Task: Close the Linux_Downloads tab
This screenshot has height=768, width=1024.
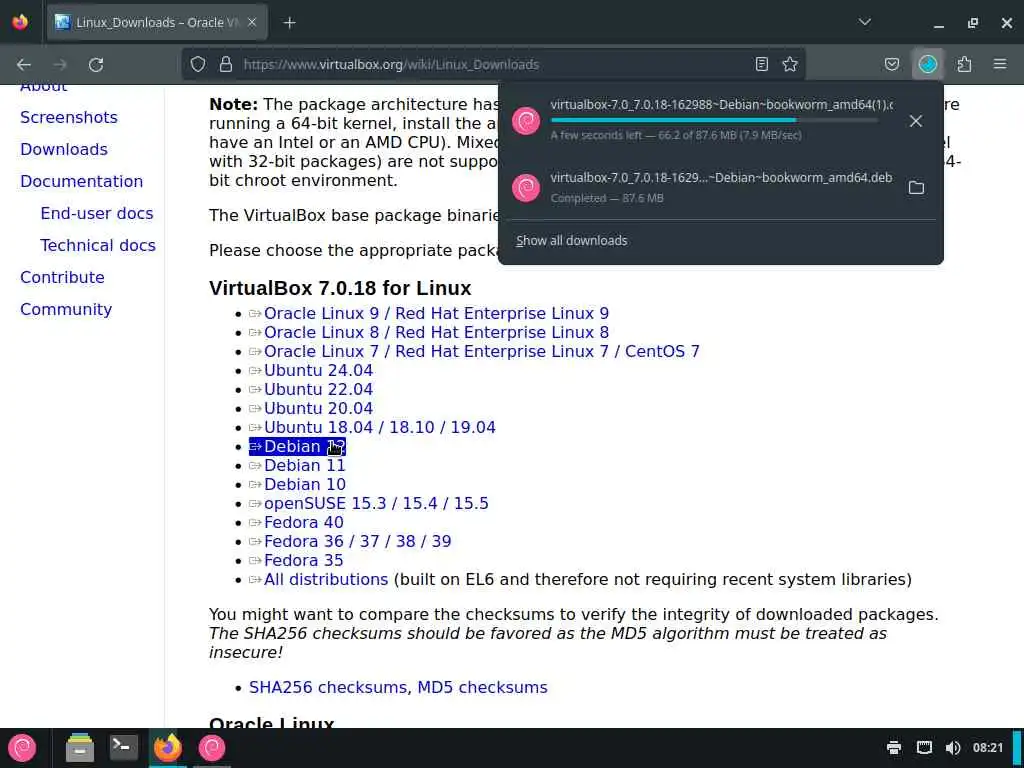Action: coord(252,23)
